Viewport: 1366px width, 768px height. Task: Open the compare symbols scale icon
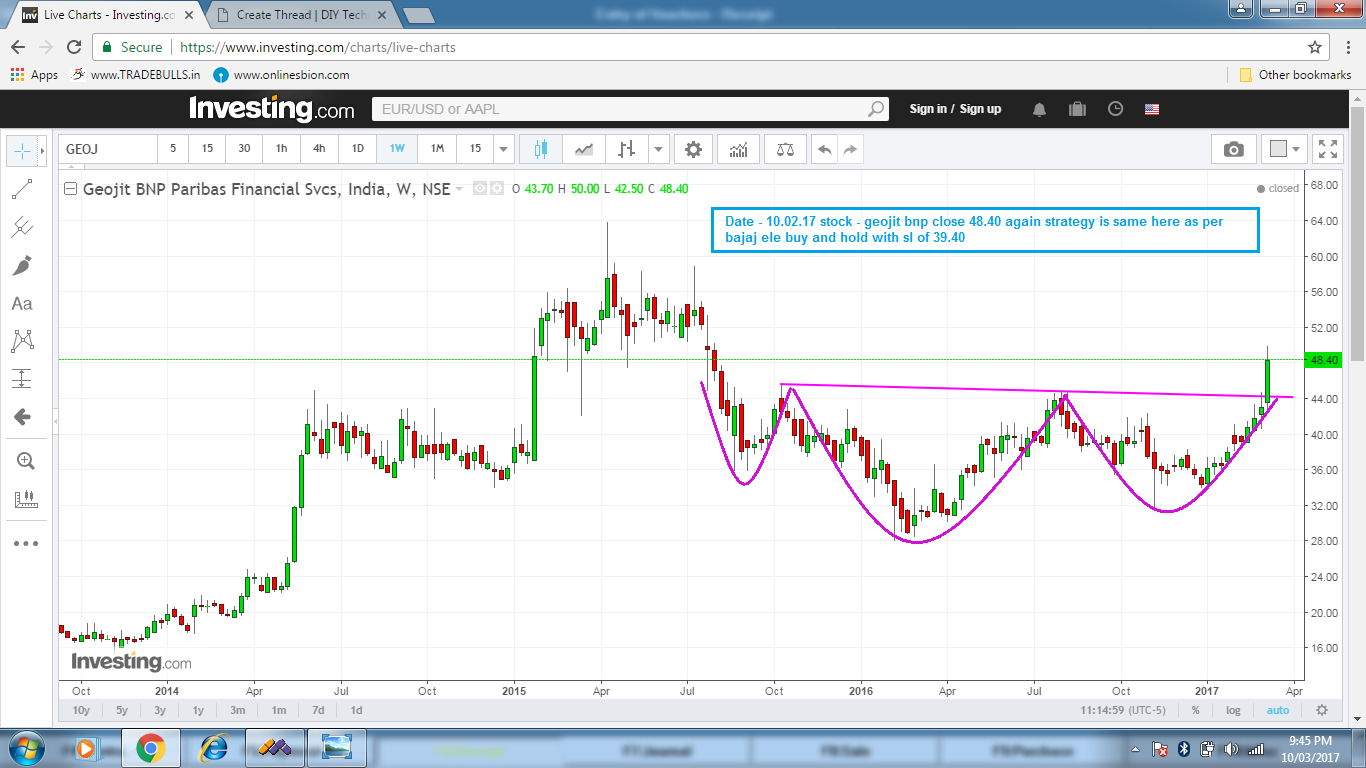[785, 149]
